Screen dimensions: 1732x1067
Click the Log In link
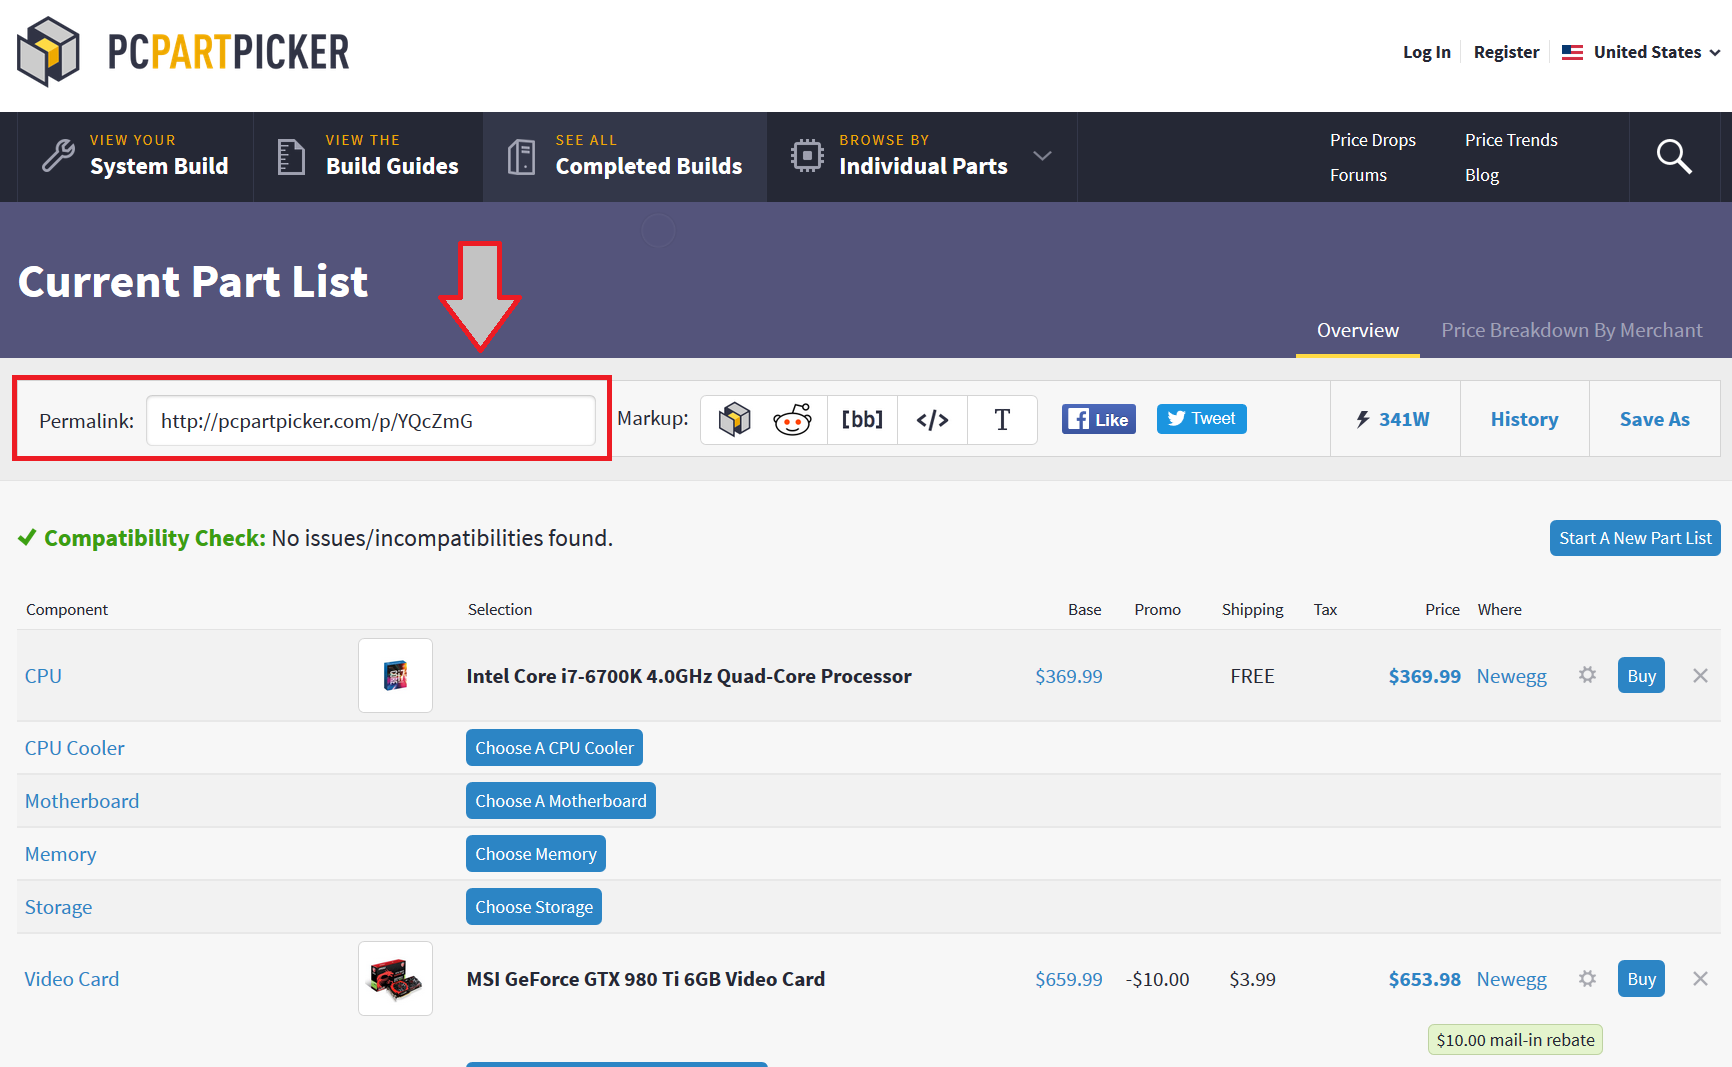(1426, 52)
